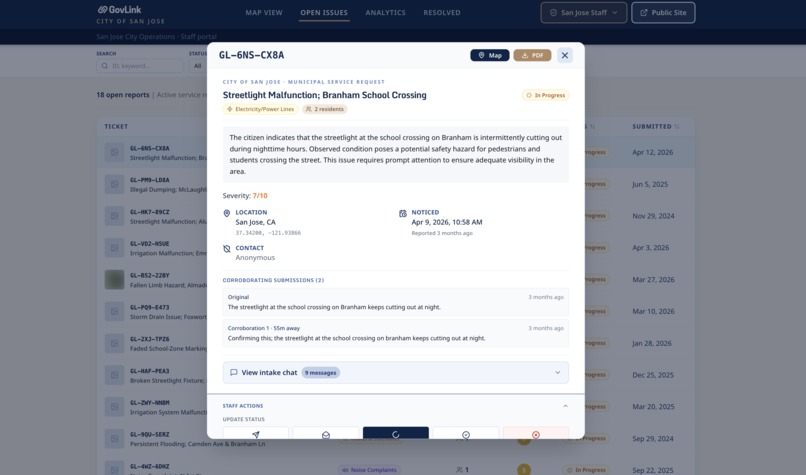
Task: Collapse the Staff Actions section chevron
Action: click(565, 406)
